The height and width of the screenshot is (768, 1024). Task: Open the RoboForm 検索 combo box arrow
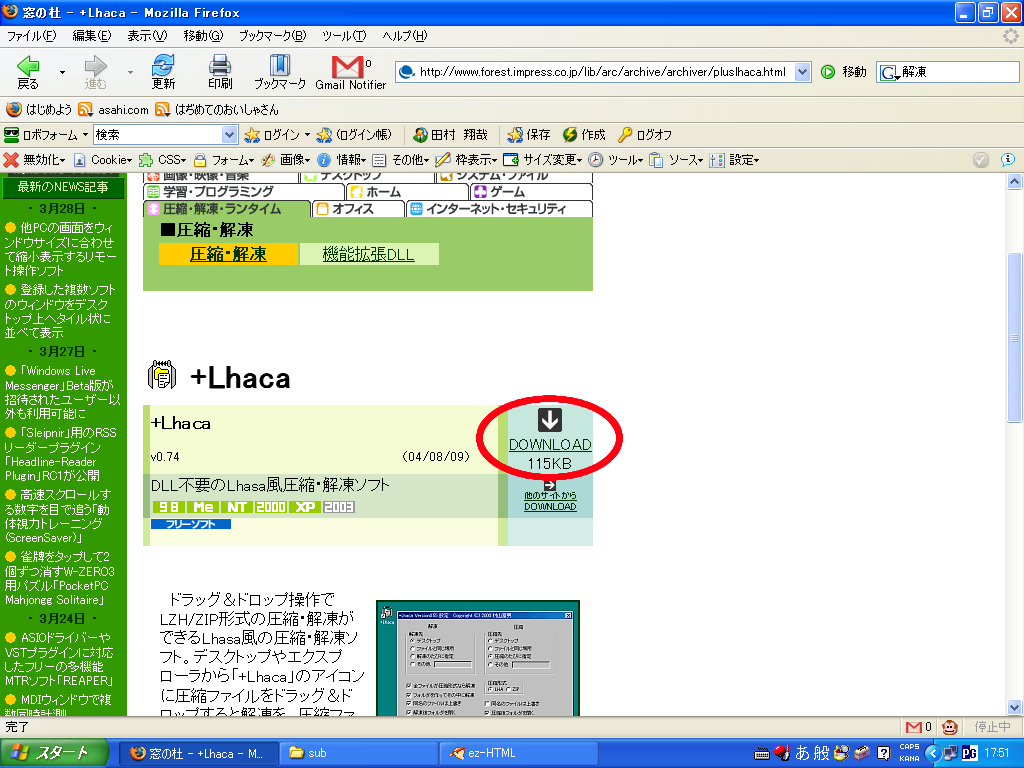click(x=229, y=135)
